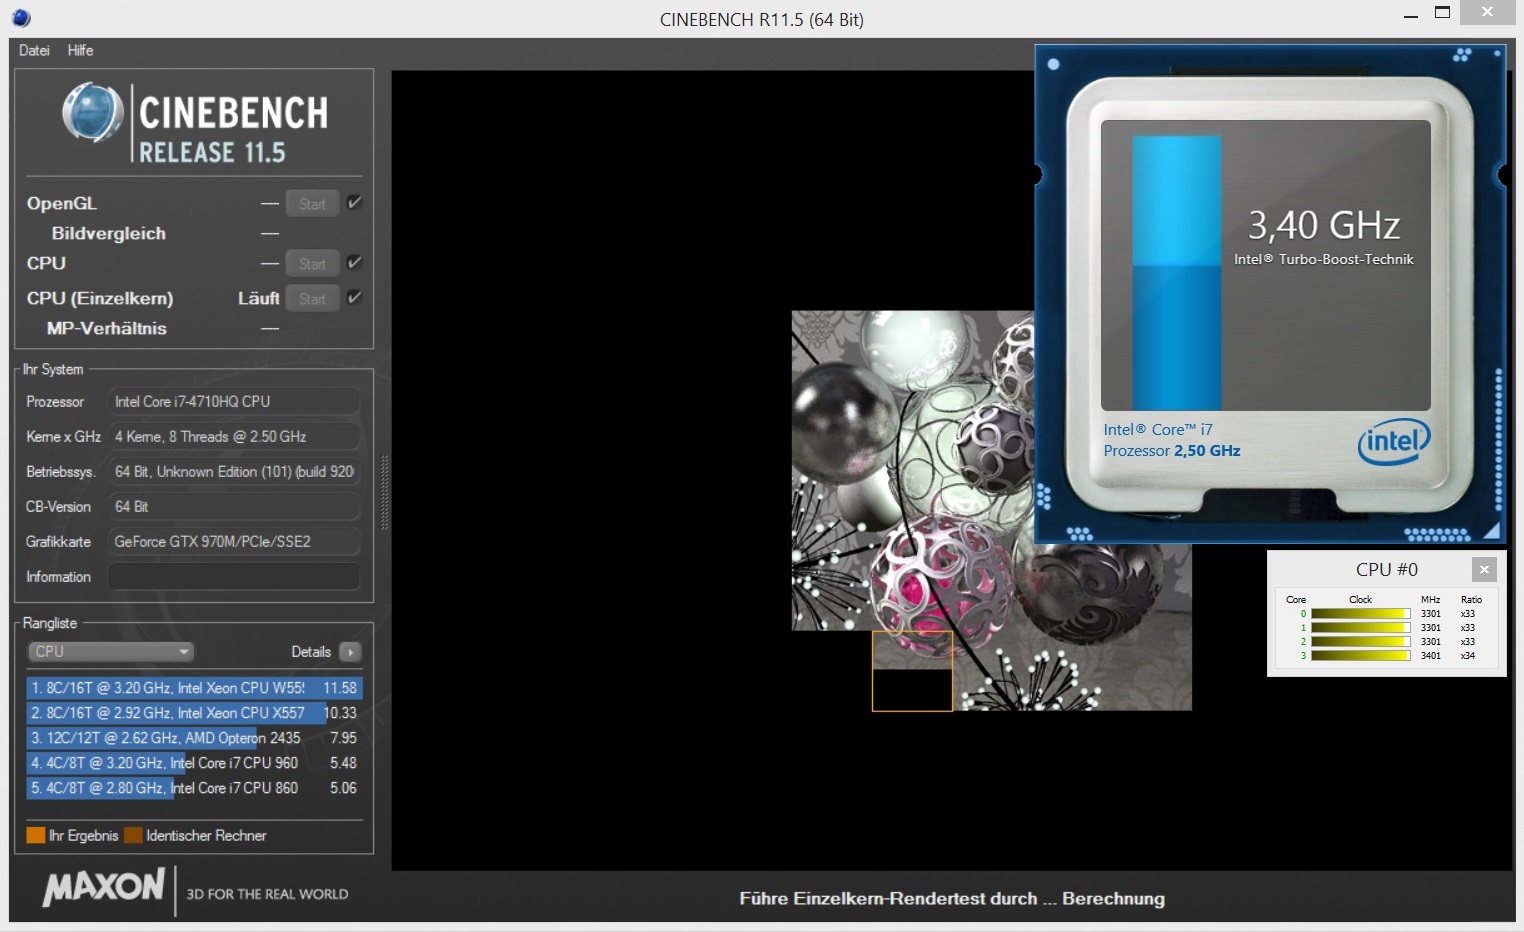
Task: Click Start button for CPU (Einzelkern)
Action: (x=312, y=299)
